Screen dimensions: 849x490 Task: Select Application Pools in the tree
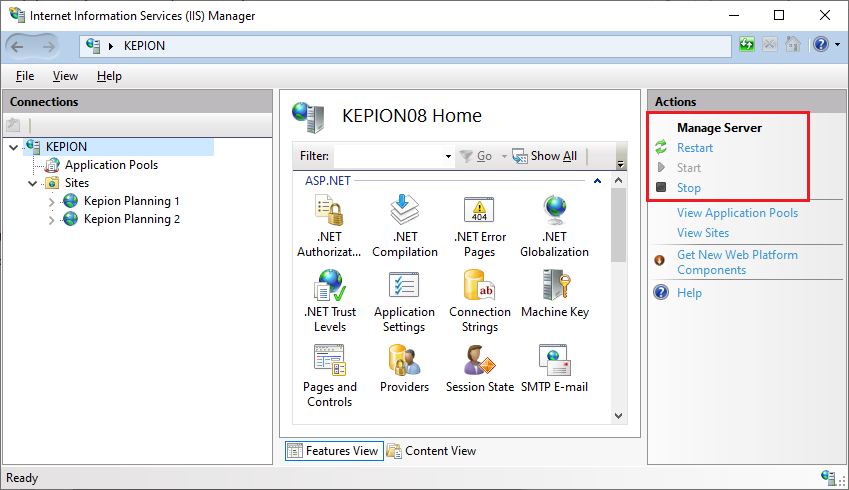[111, 165]
